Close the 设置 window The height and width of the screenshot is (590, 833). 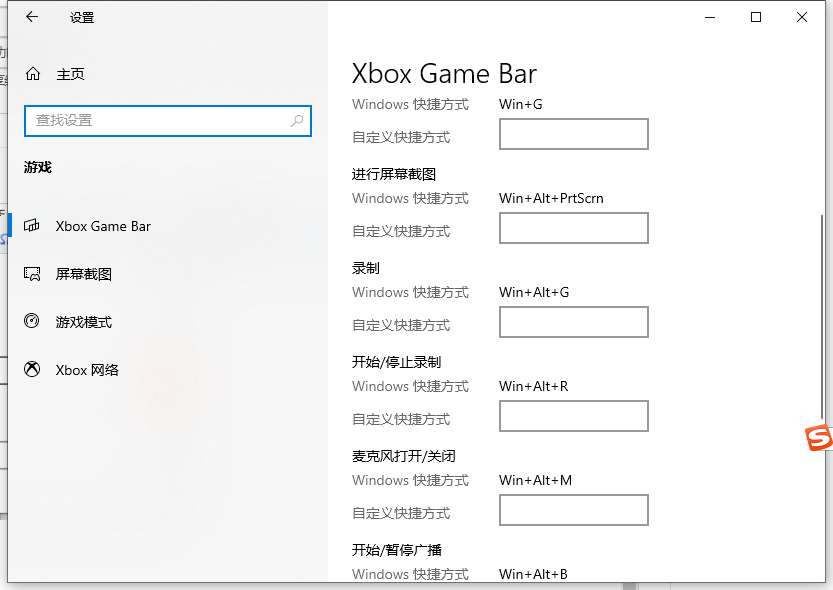(x=802, y=17)
